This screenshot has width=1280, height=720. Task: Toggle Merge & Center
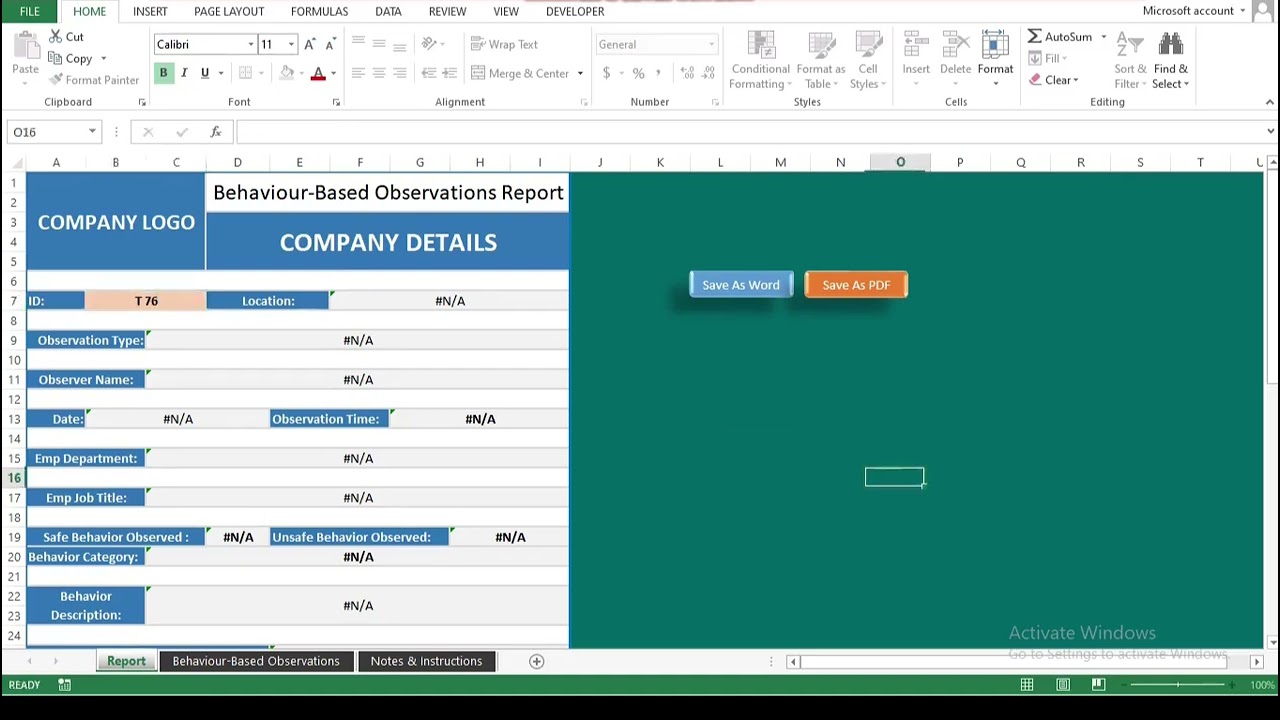[x=520, y=73]
